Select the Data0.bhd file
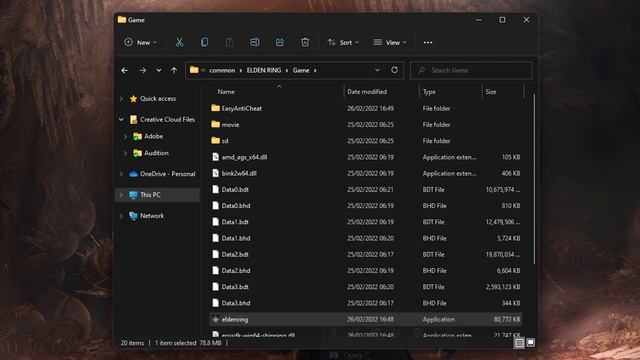 point(236,206)
